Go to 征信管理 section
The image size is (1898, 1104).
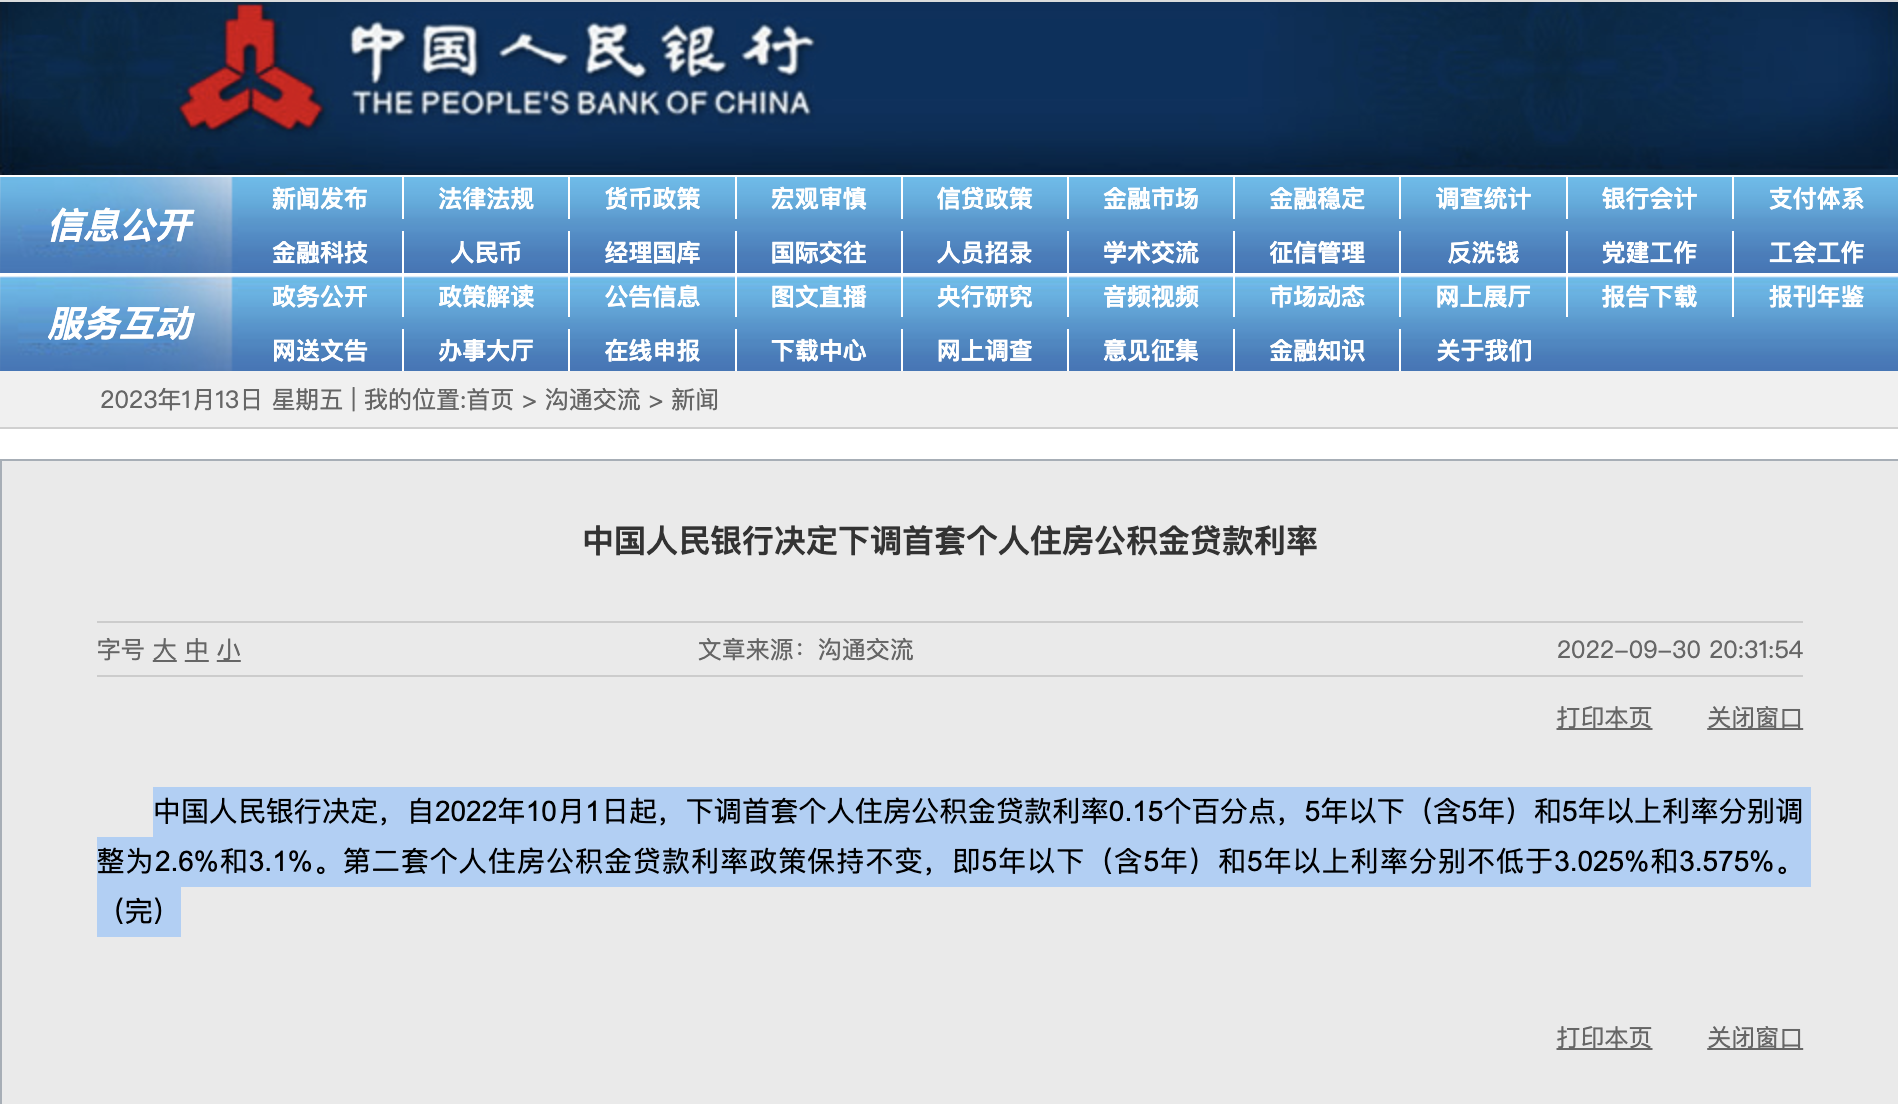pos(1317,253)
